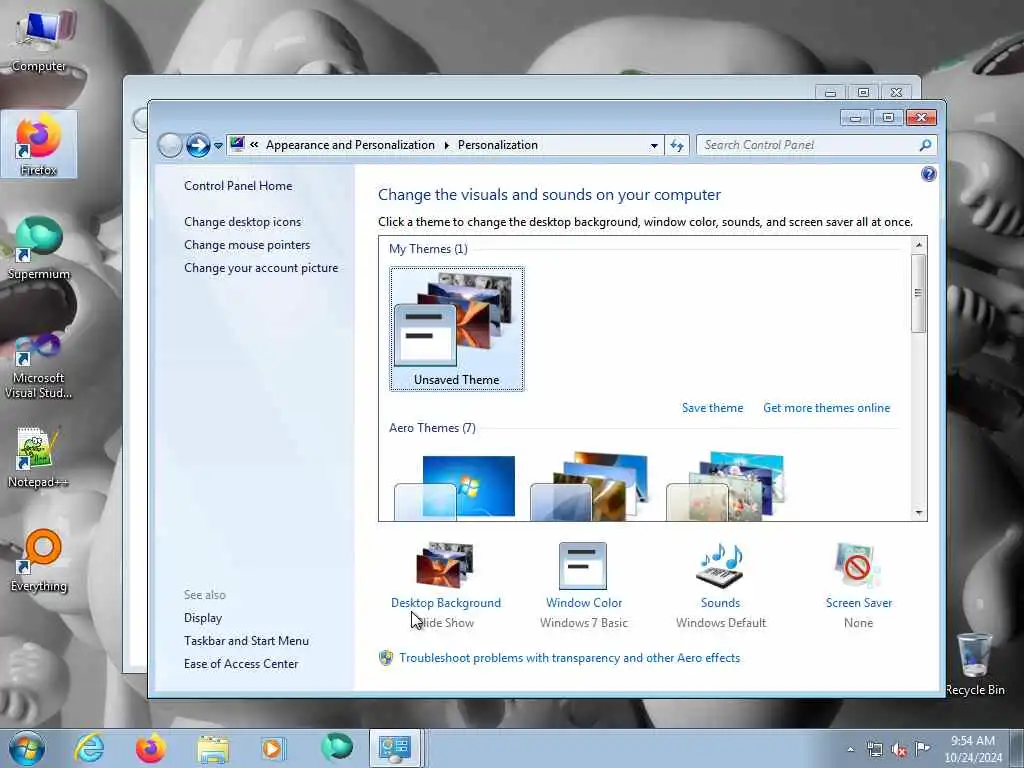Select the Architecture Aero theme thumbnail
1024x768 pixels.
click(590, 486)
